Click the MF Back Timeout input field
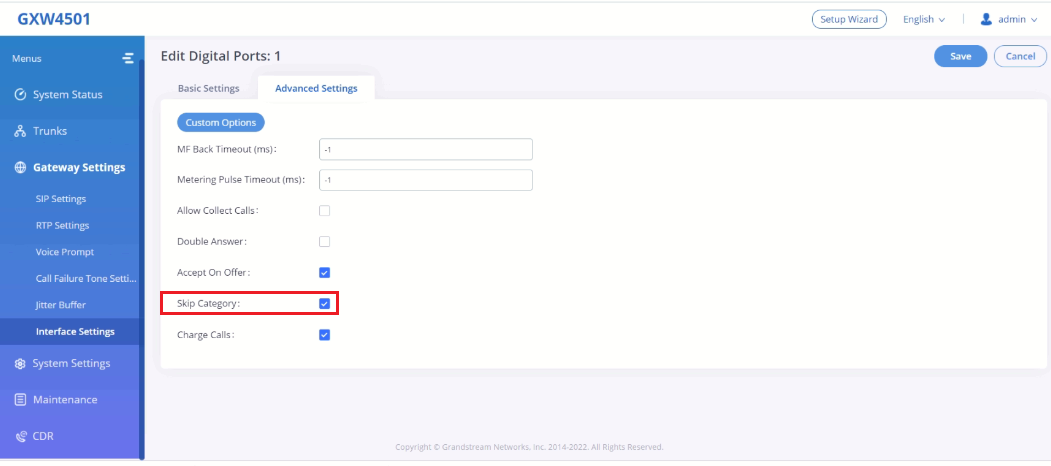Image resolution: width=1051 pixels, height=466 pixels. 426,150
